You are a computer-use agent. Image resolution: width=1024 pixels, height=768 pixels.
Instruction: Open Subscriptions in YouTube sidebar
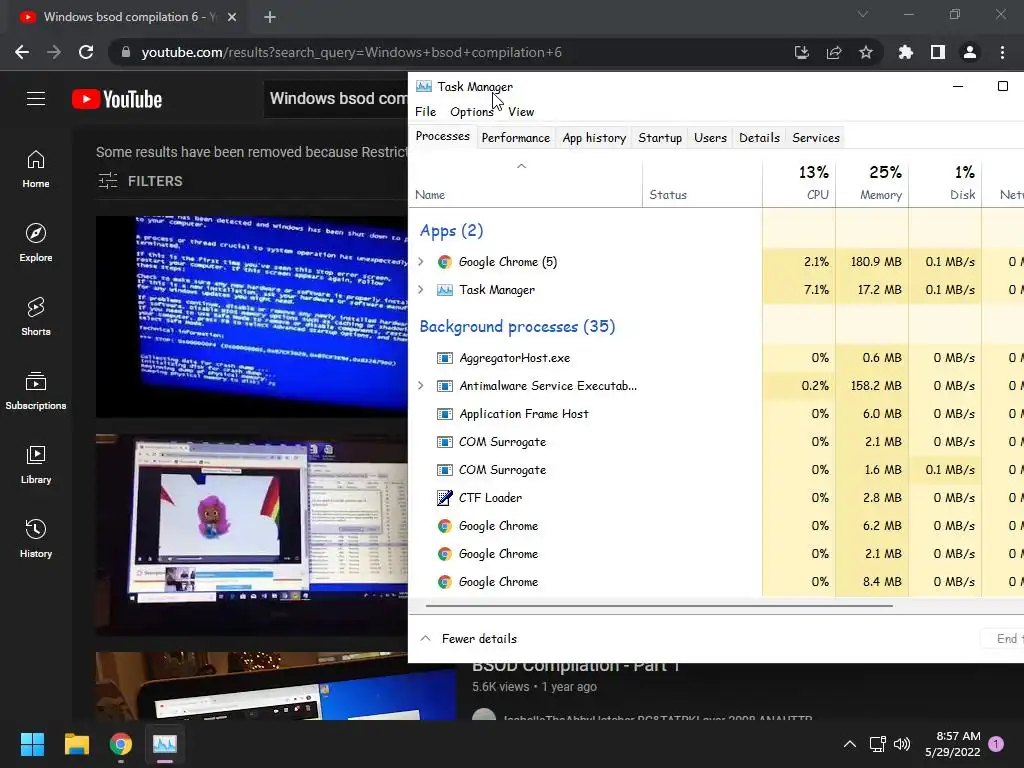coord(36,391)
